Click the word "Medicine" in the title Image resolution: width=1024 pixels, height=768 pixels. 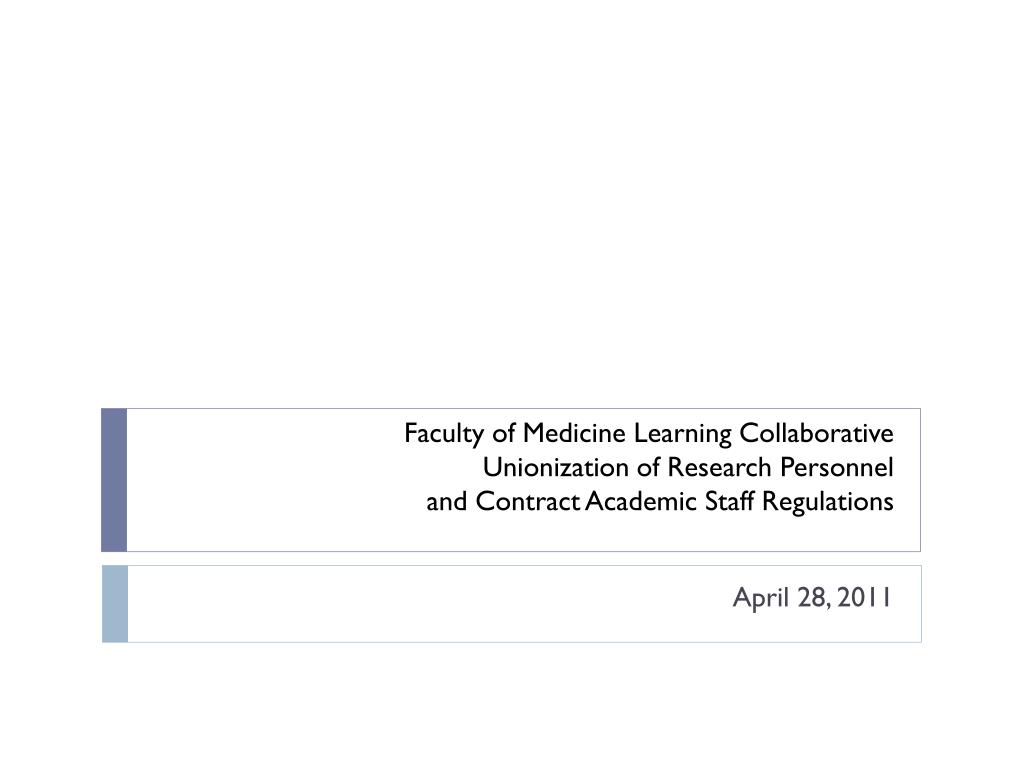pos(574,433)
